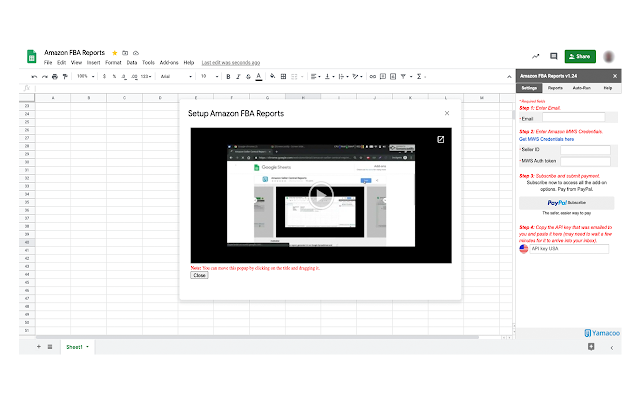Open the Data menu
Image resolution: width=640 pixels, height=400 pixels.
point(132,62)
